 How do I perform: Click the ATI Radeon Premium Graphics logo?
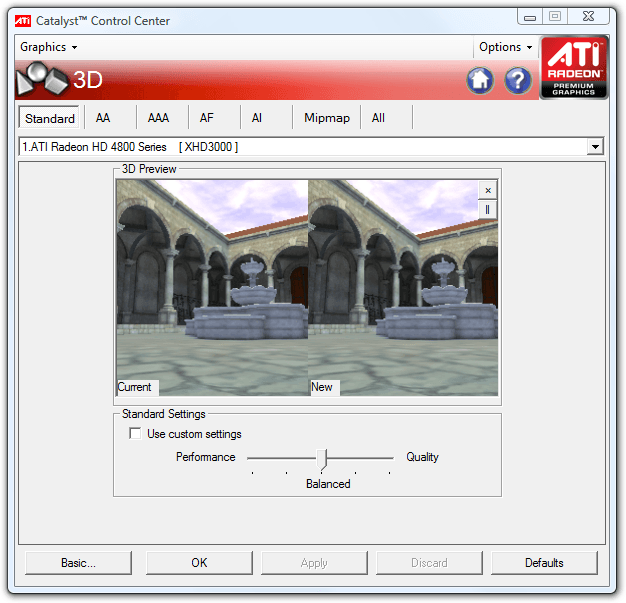(x=574, y=67)
